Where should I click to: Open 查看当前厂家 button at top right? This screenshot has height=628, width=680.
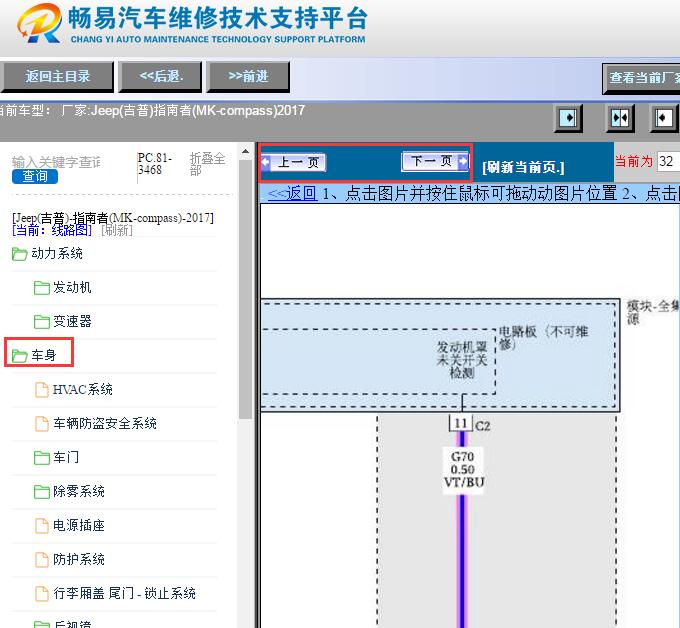pos(641,78)
